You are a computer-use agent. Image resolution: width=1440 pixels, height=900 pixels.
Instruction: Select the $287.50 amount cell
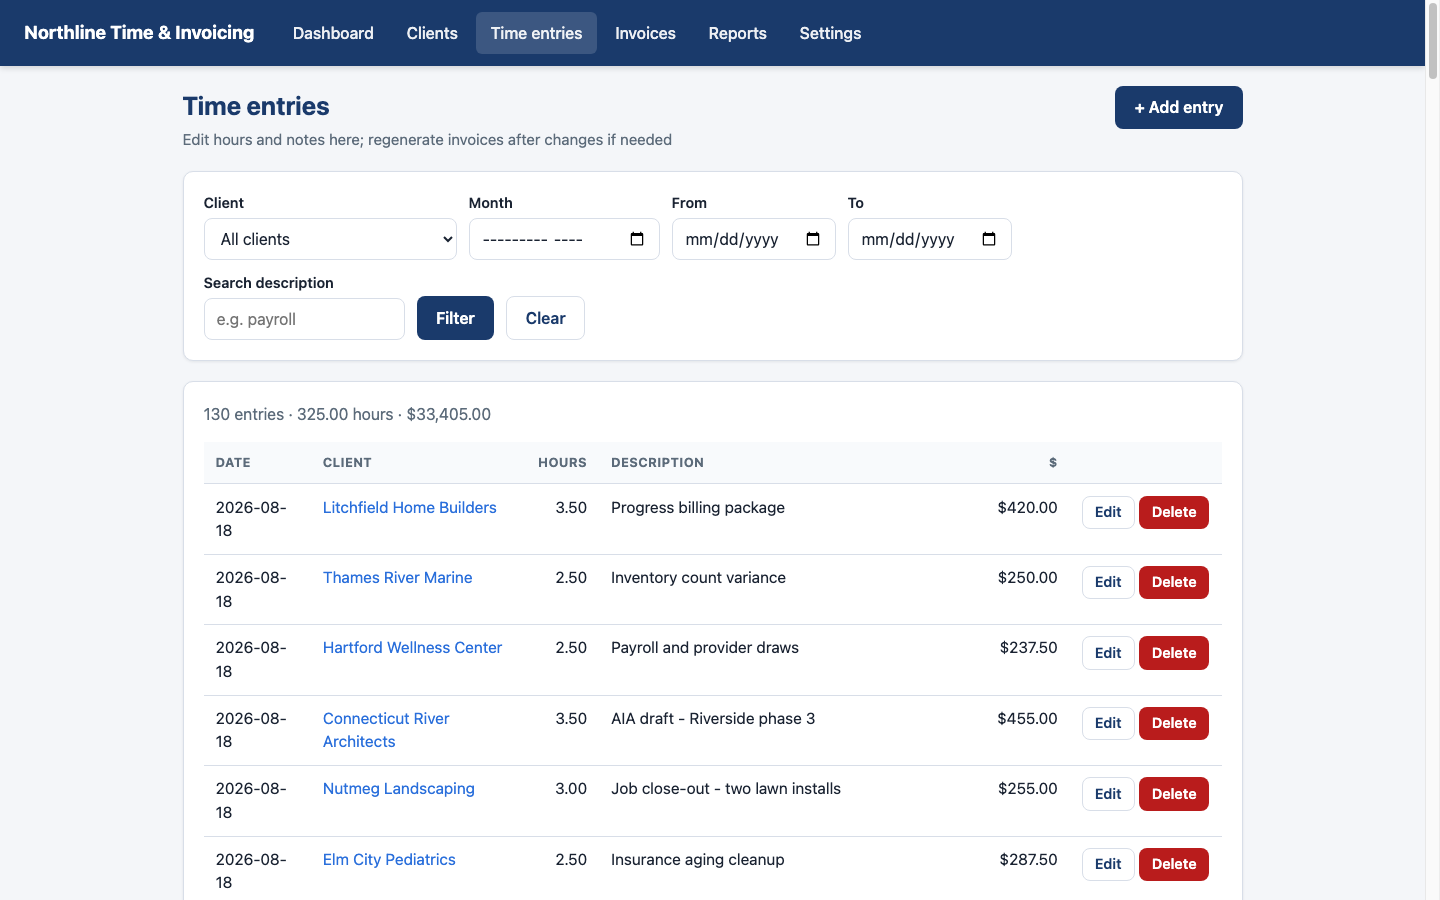[x=1028, y=859]
